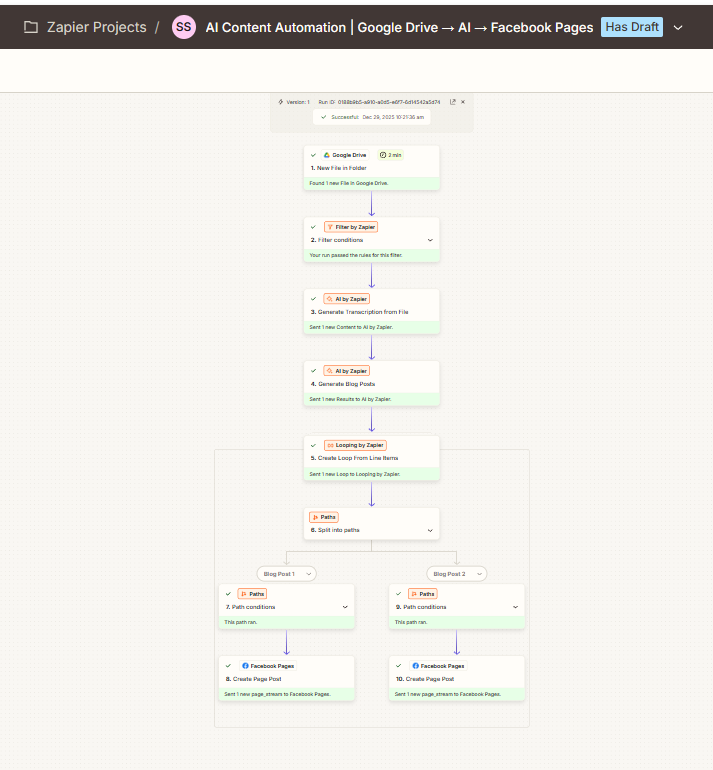Click the folder icon beside Zapier Projects
Viewport: 713px width, 770px height.
click(31, 27)
